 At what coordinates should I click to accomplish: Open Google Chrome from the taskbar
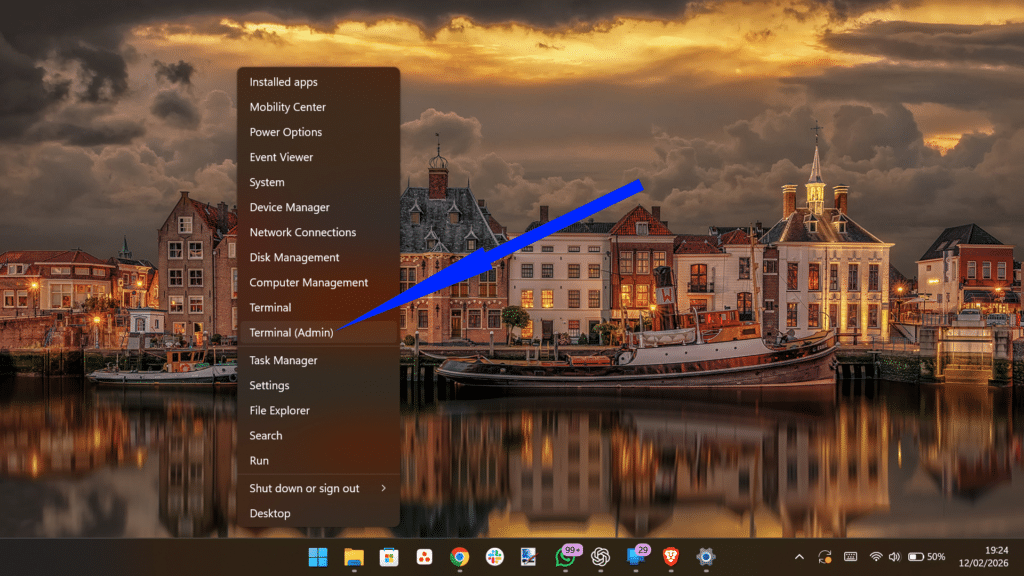(x=459, y=557)
